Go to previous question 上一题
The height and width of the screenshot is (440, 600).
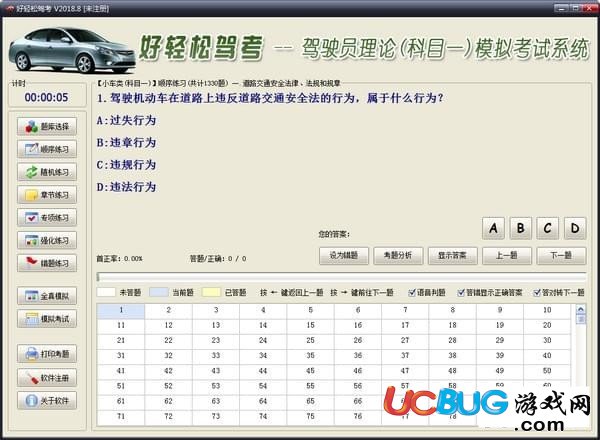click(507, 256)
